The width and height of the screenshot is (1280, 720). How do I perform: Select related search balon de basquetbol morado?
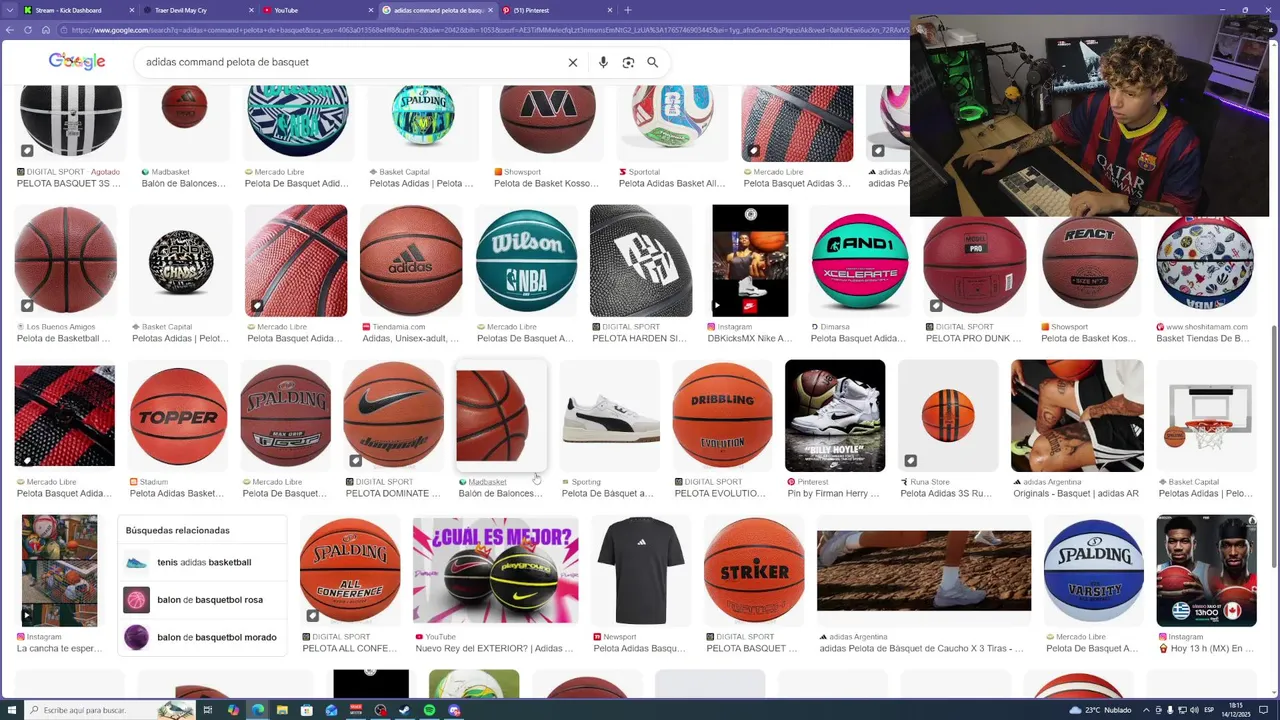204,637
